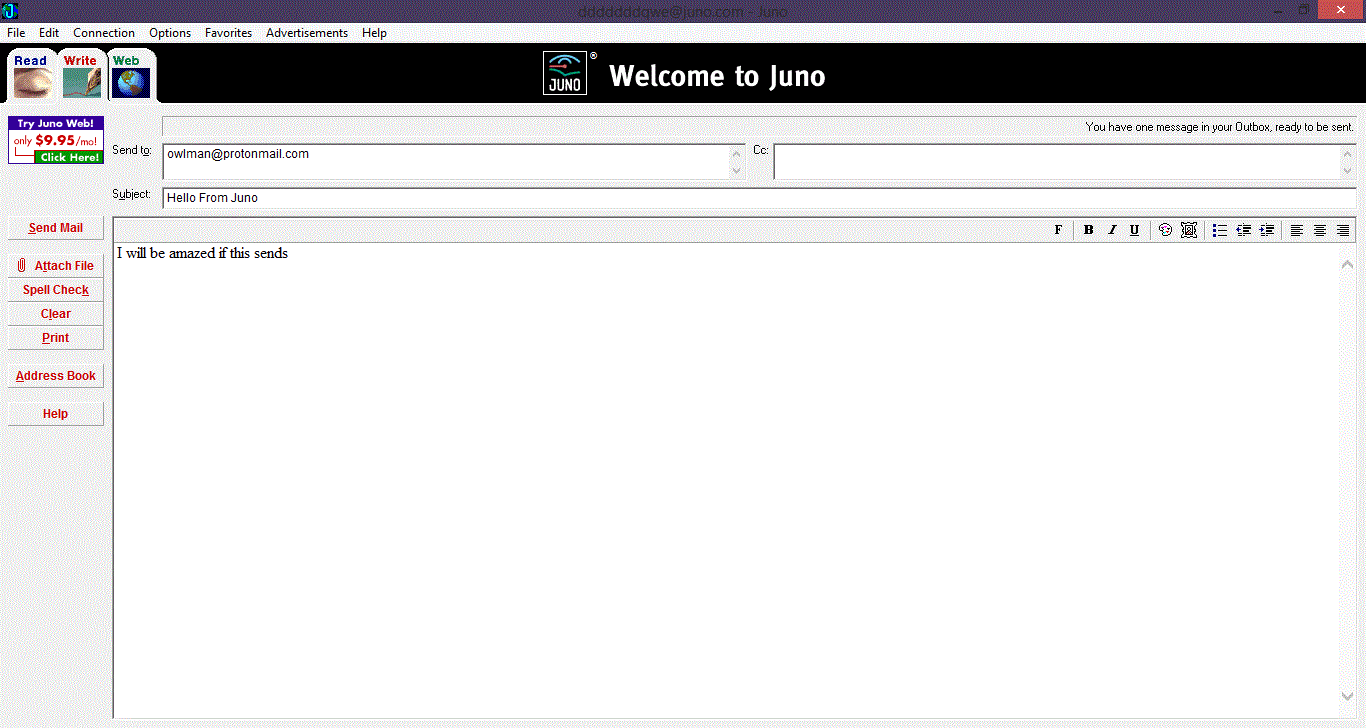Apply bulleted list formatting
Screen dimensions: 1366x728
click(1220, 230)
